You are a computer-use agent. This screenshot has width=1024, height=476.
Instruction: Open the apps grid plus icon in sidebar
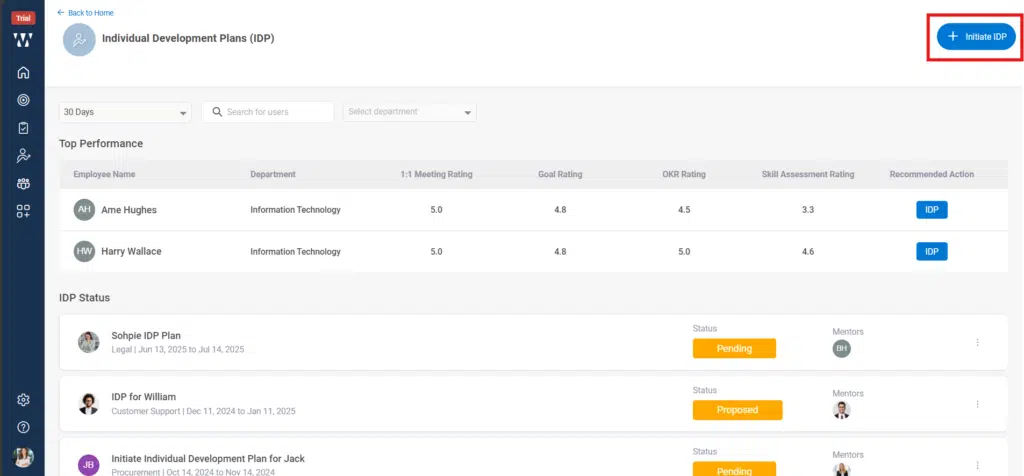pyautogui.click(x=23, y=211)
